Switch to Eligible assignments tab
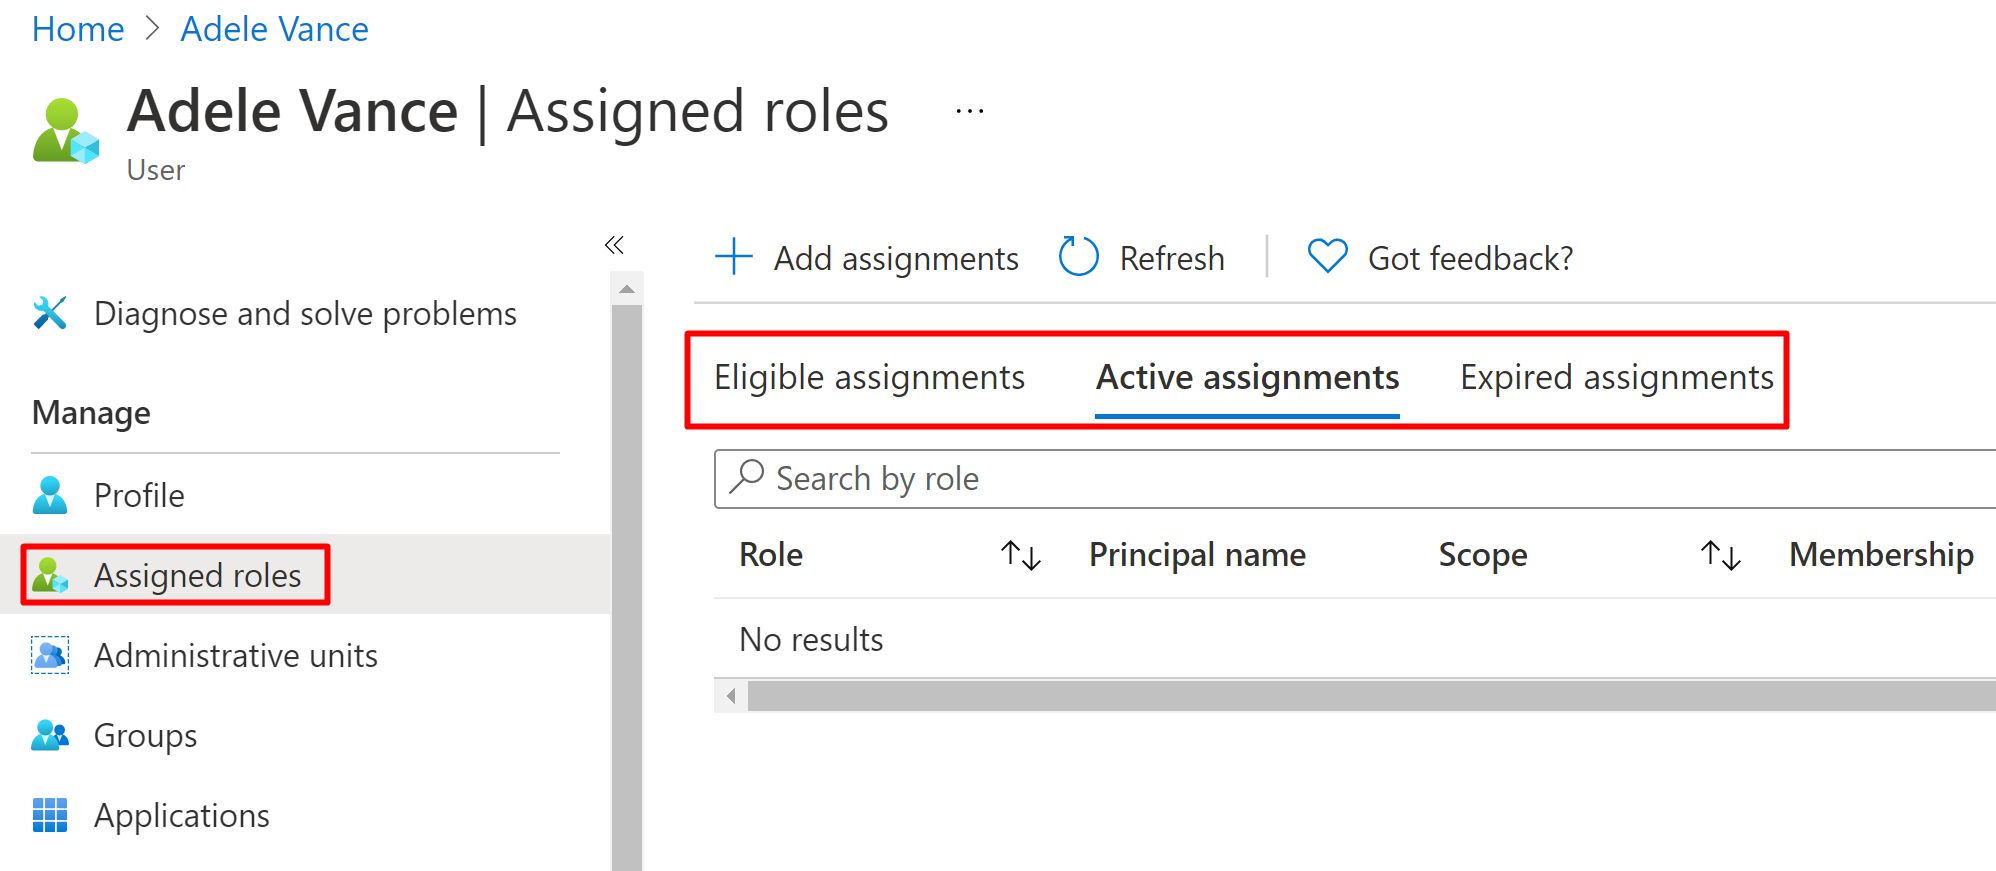Image resolution: width=1996 pixels, height=871 pixels. (x=869, y=378)
